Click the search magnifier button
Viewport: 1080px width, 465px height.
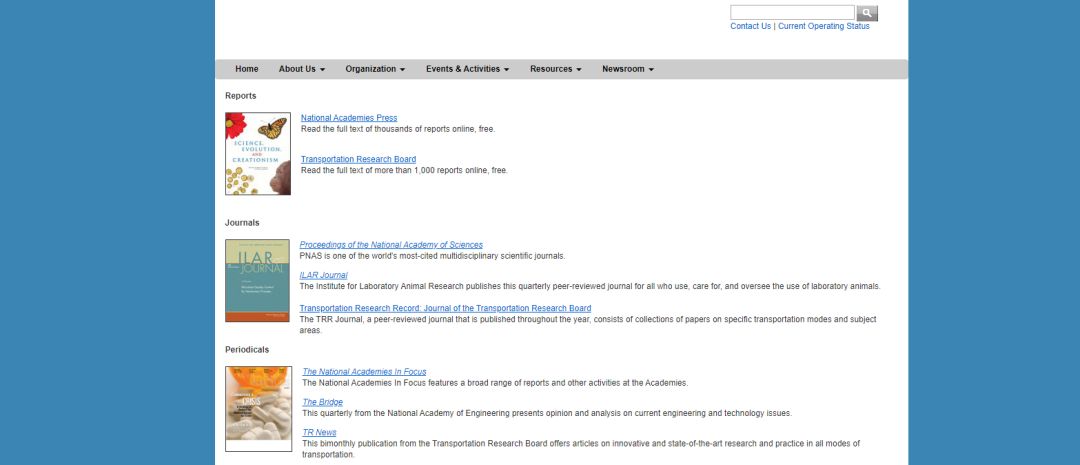point(866,13)
